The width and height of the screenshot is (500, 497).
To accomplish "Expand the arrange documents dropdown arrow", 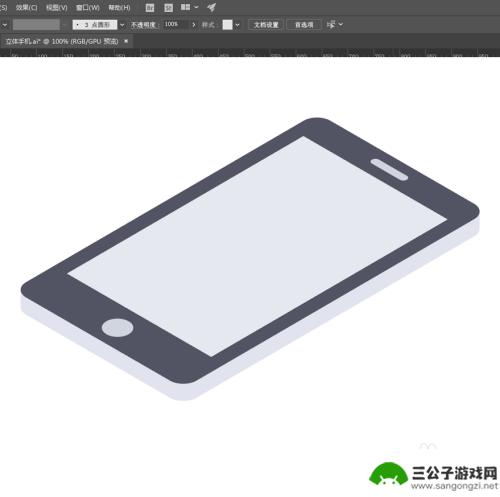I will pyautogui.click(x=196, y=7).
